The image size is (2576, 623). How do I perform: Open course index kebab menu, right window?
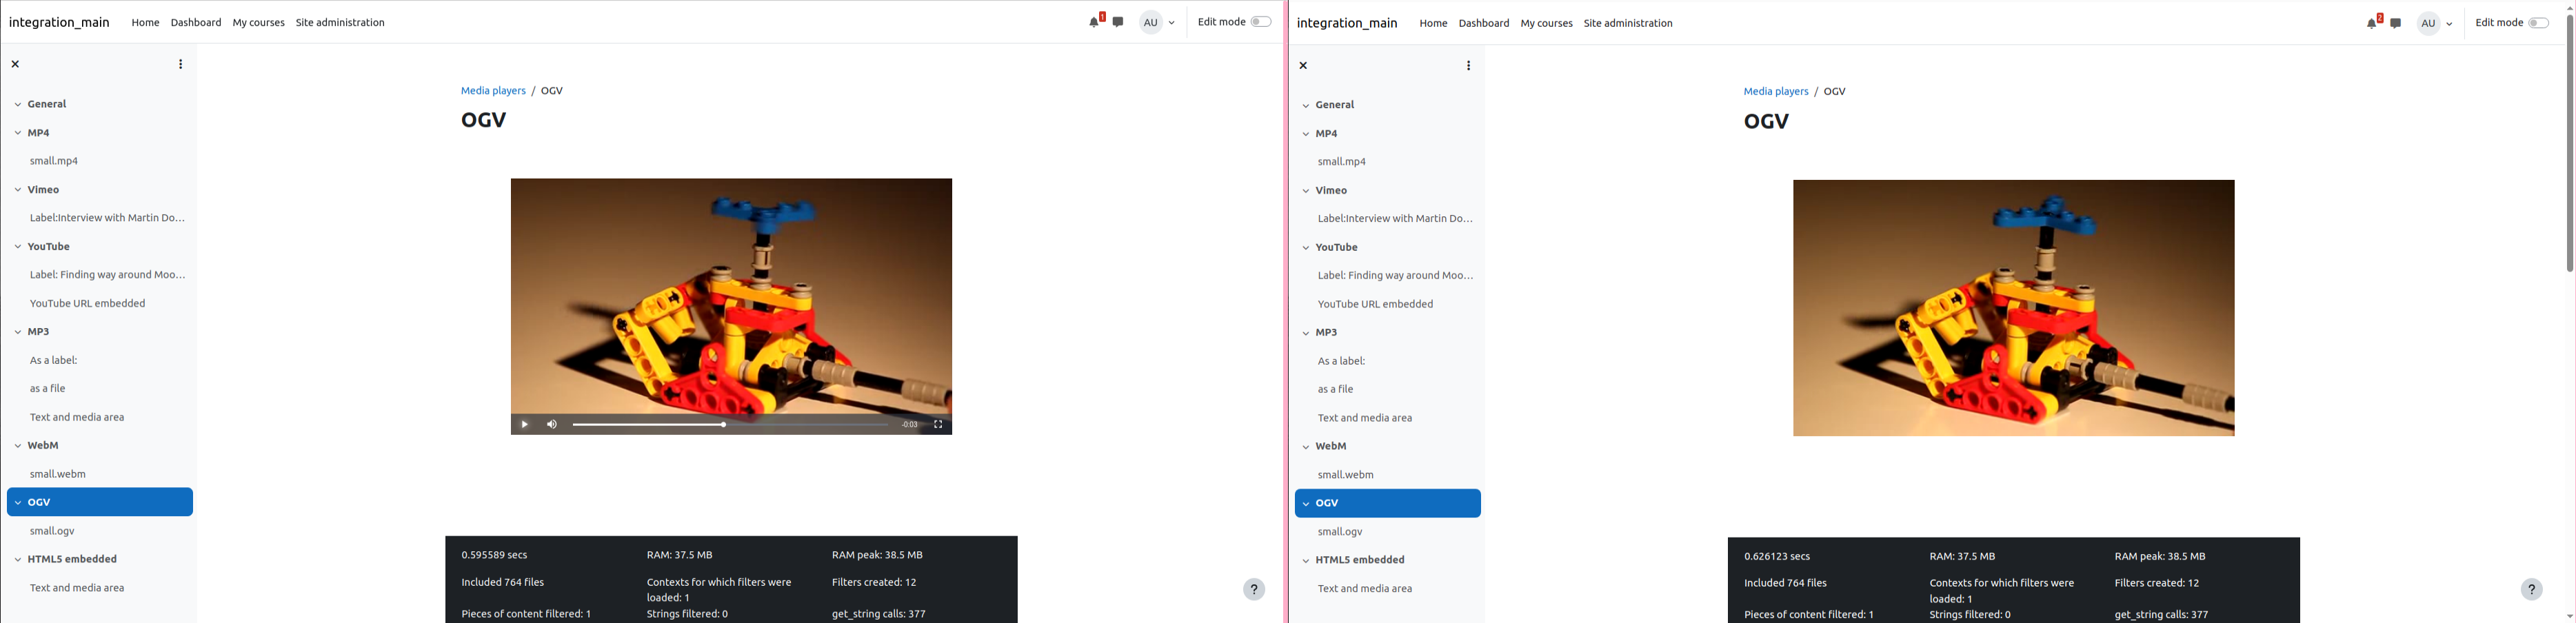click(1469, 65)
